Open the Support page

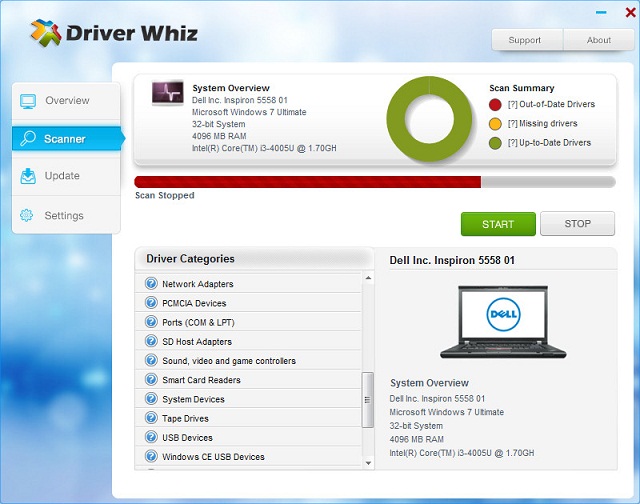[527, 40]
